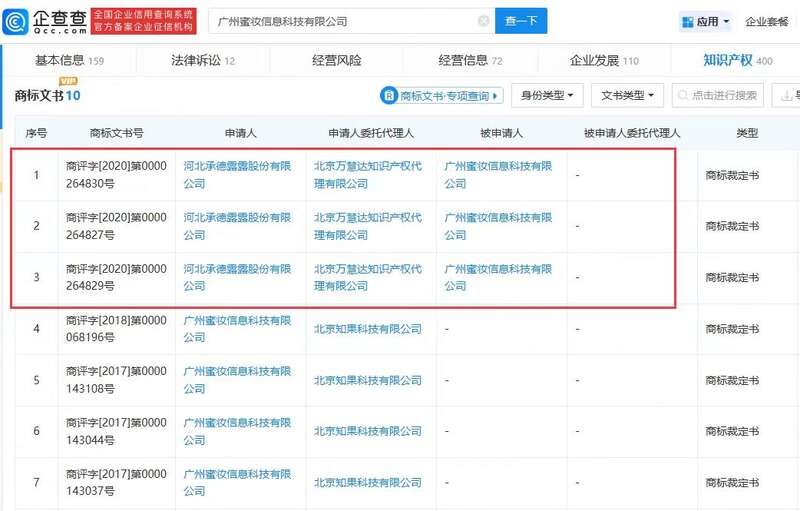This screenshot has width=800, height=511.
Task: Open 北京知果科技有限公司 in row 4
Action: 368,329
